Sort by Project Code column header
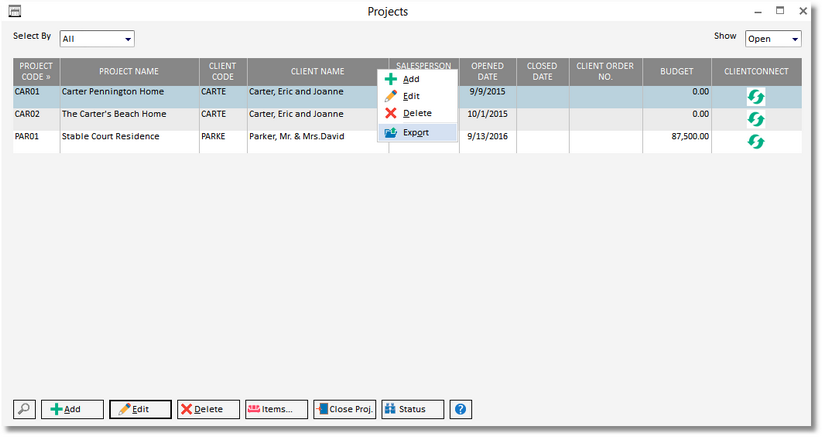This screenshot has width=822, height=437. (36, 72)
